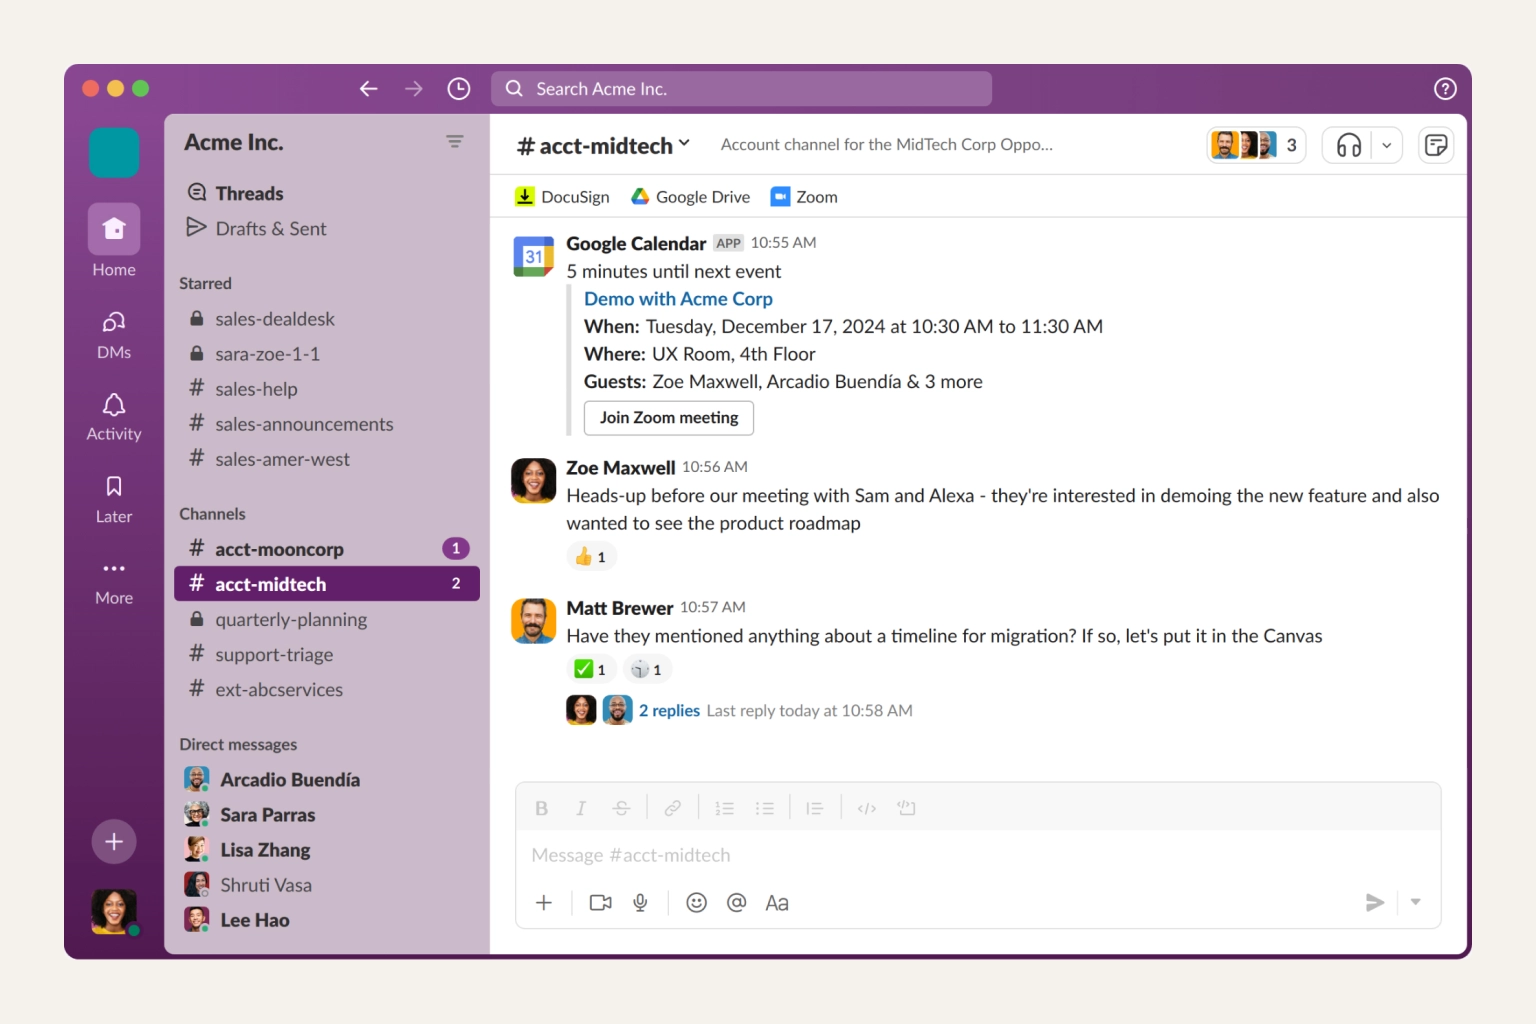Image resolution: width=1536 pixels, height=1024 pixels.
Task: Open direct message with Arcadio Buendía
Action: [x=327, y=780]
